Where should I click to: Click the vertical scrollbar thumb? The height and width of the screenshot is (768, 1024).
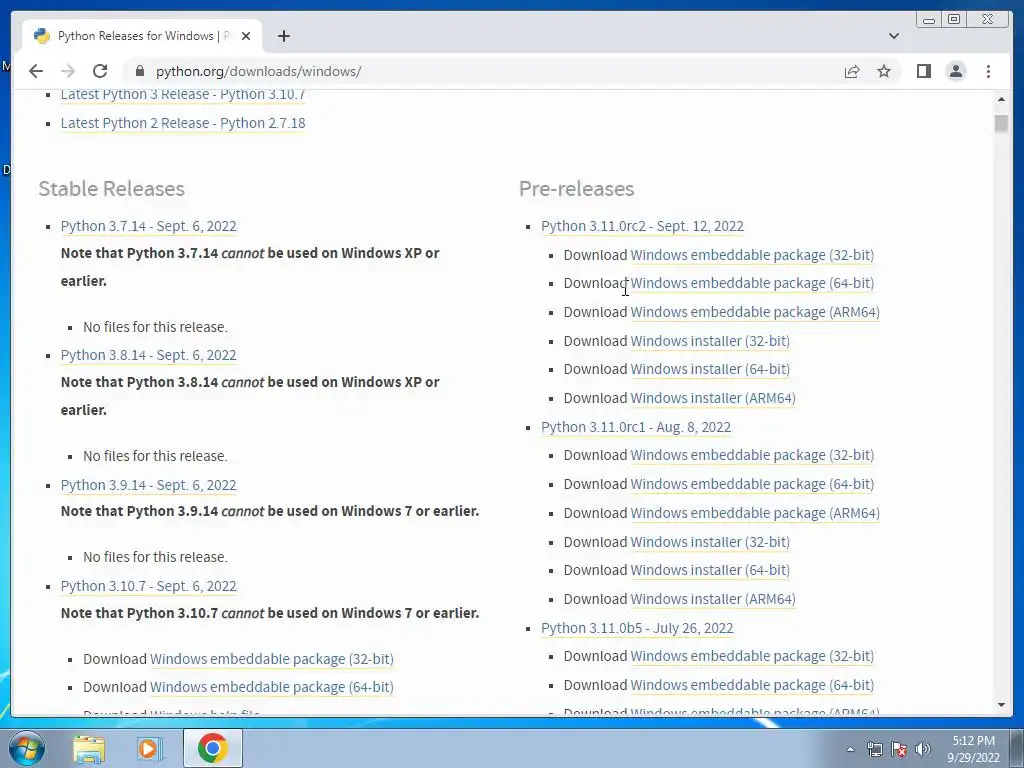[1001, 123]
